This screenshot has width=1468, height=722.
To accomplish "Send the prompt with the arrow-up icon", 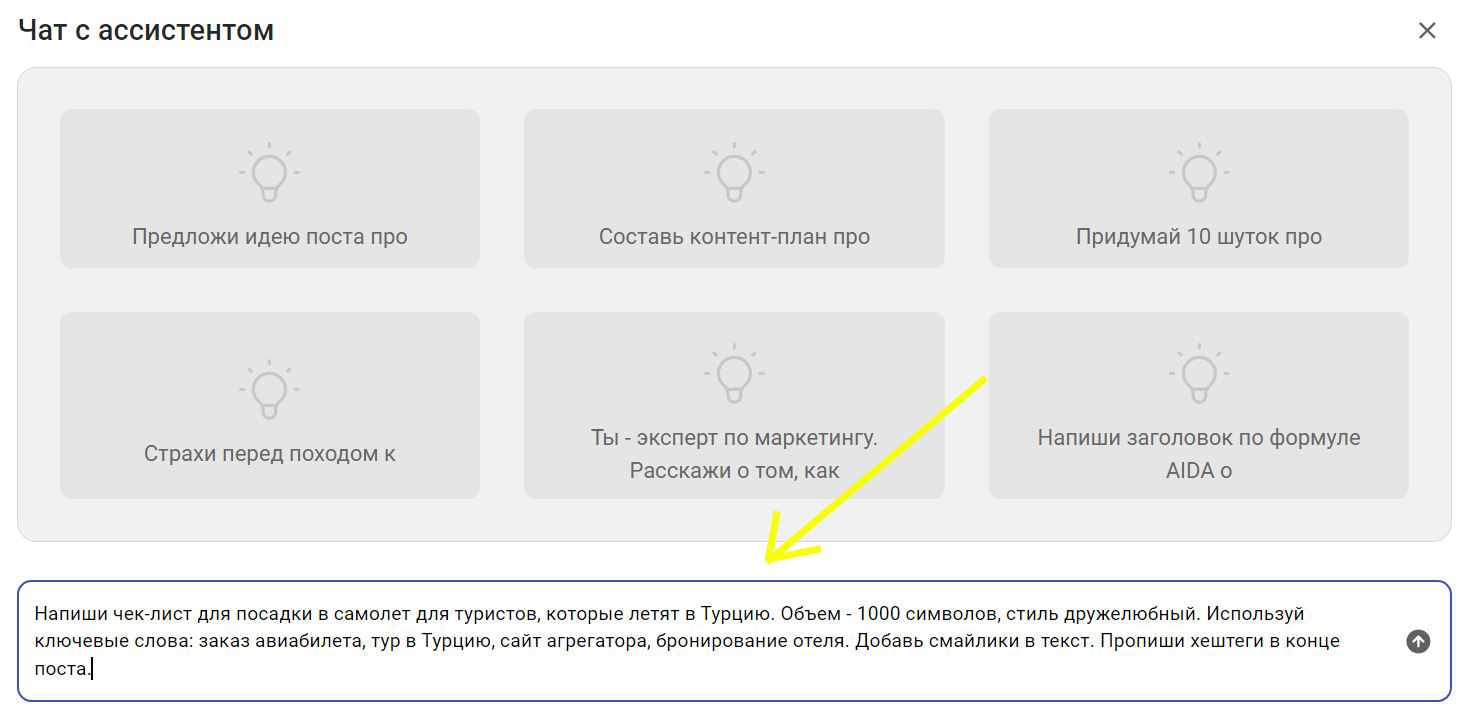I will click(1418, 642).
